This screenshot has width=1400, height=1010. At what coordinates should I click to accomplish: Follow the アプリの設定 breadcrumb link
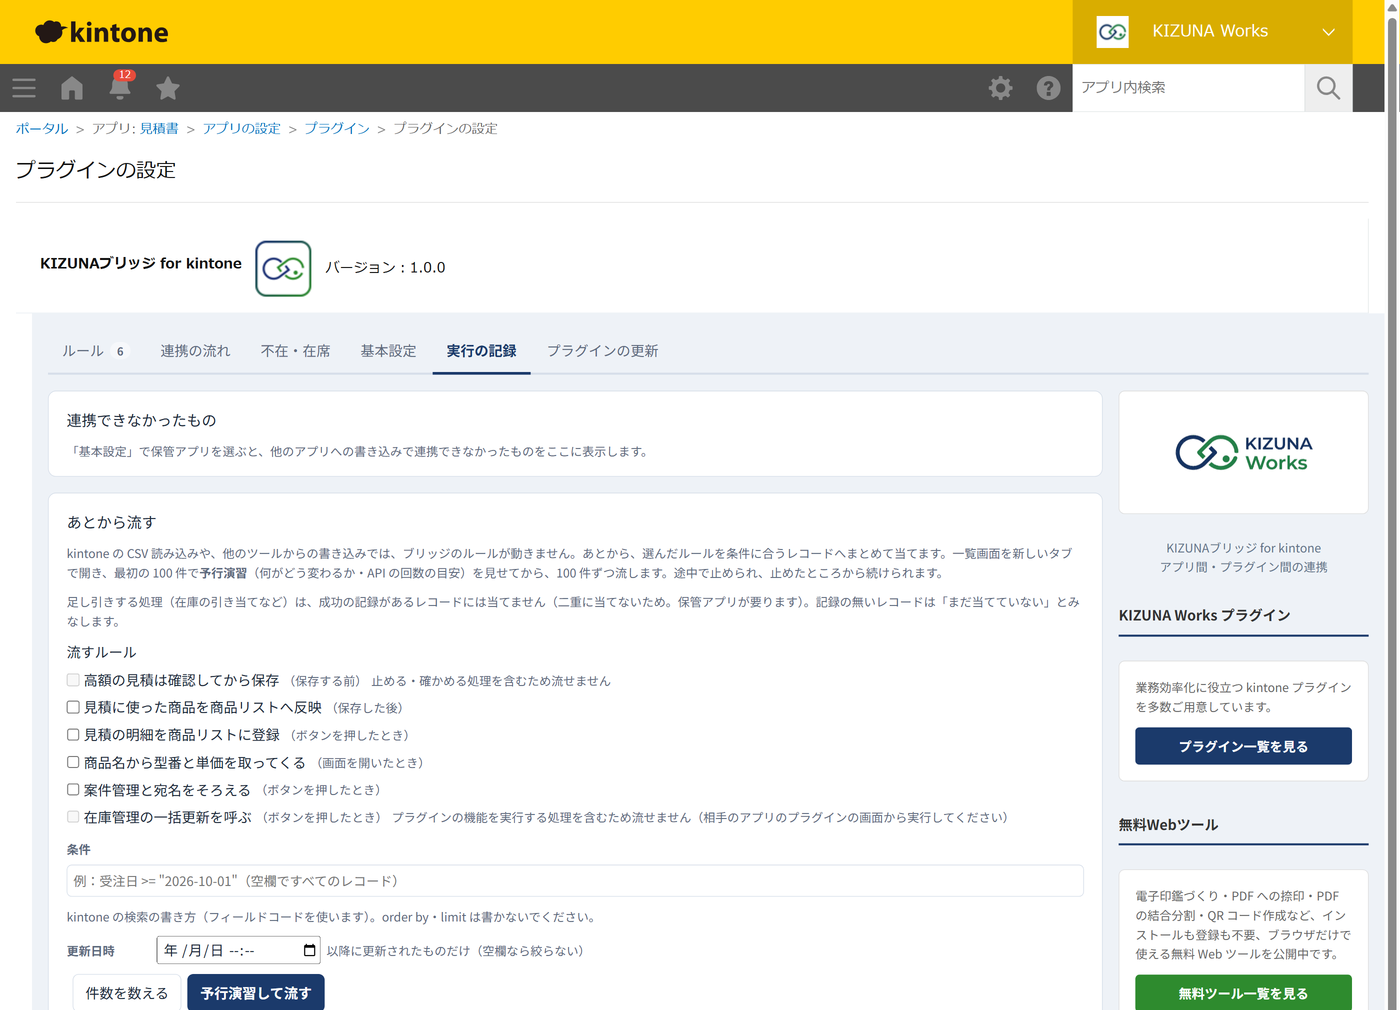click(241, 128)
